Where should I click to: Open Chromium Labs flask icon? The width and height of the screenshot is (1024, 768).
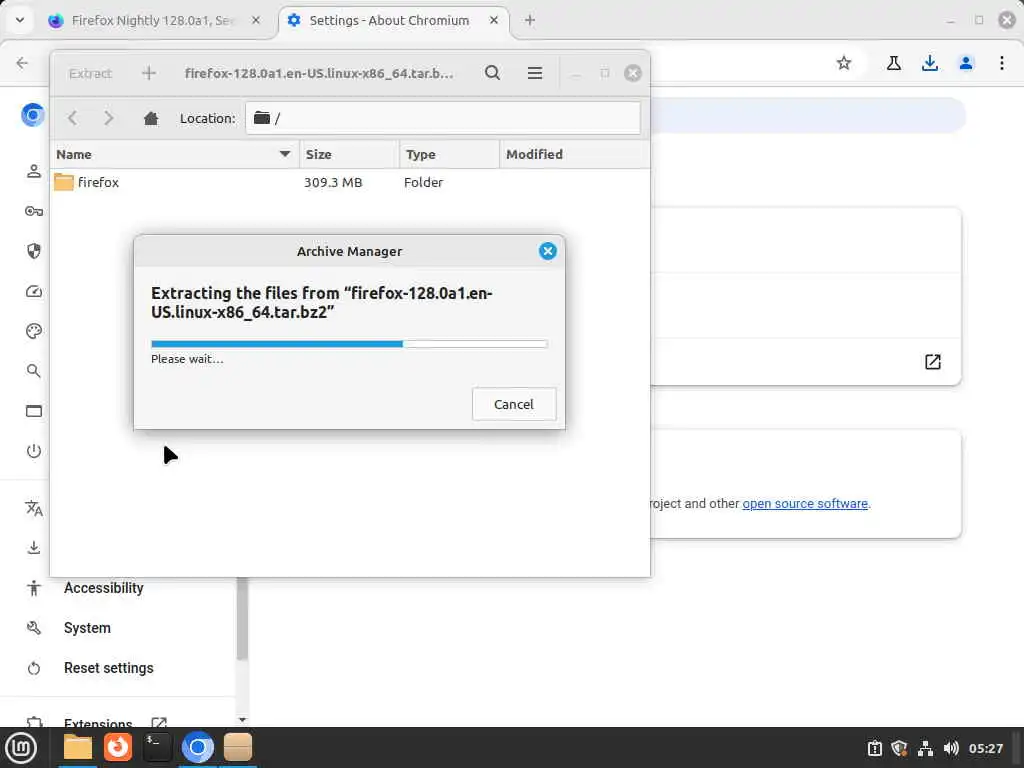894,63
